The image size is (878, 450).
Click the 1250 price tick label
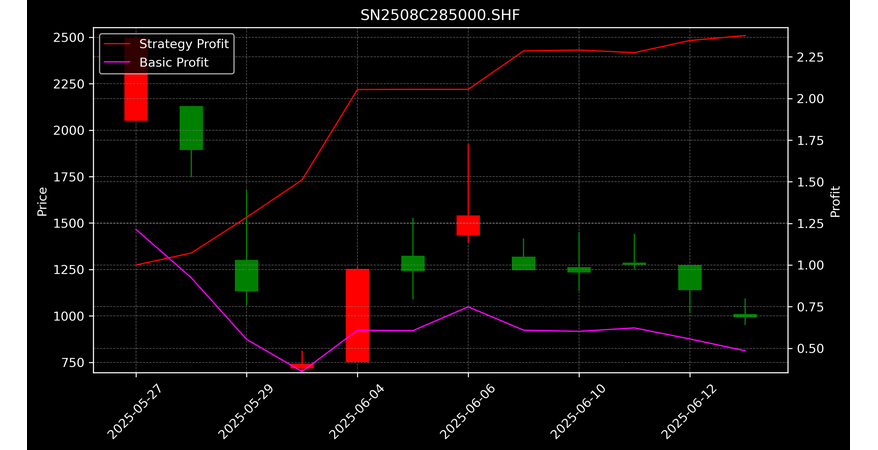(70, 270)
